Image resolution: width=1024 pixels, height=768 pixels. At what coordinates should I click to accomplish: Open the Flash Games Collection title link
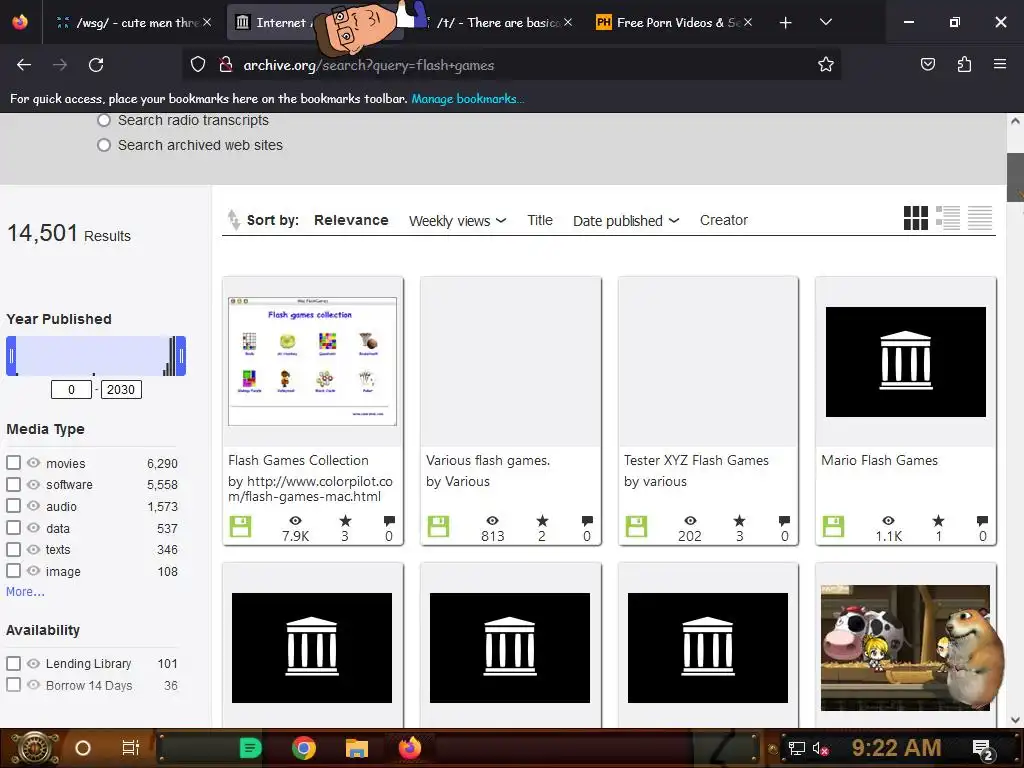tap(298, 460)
